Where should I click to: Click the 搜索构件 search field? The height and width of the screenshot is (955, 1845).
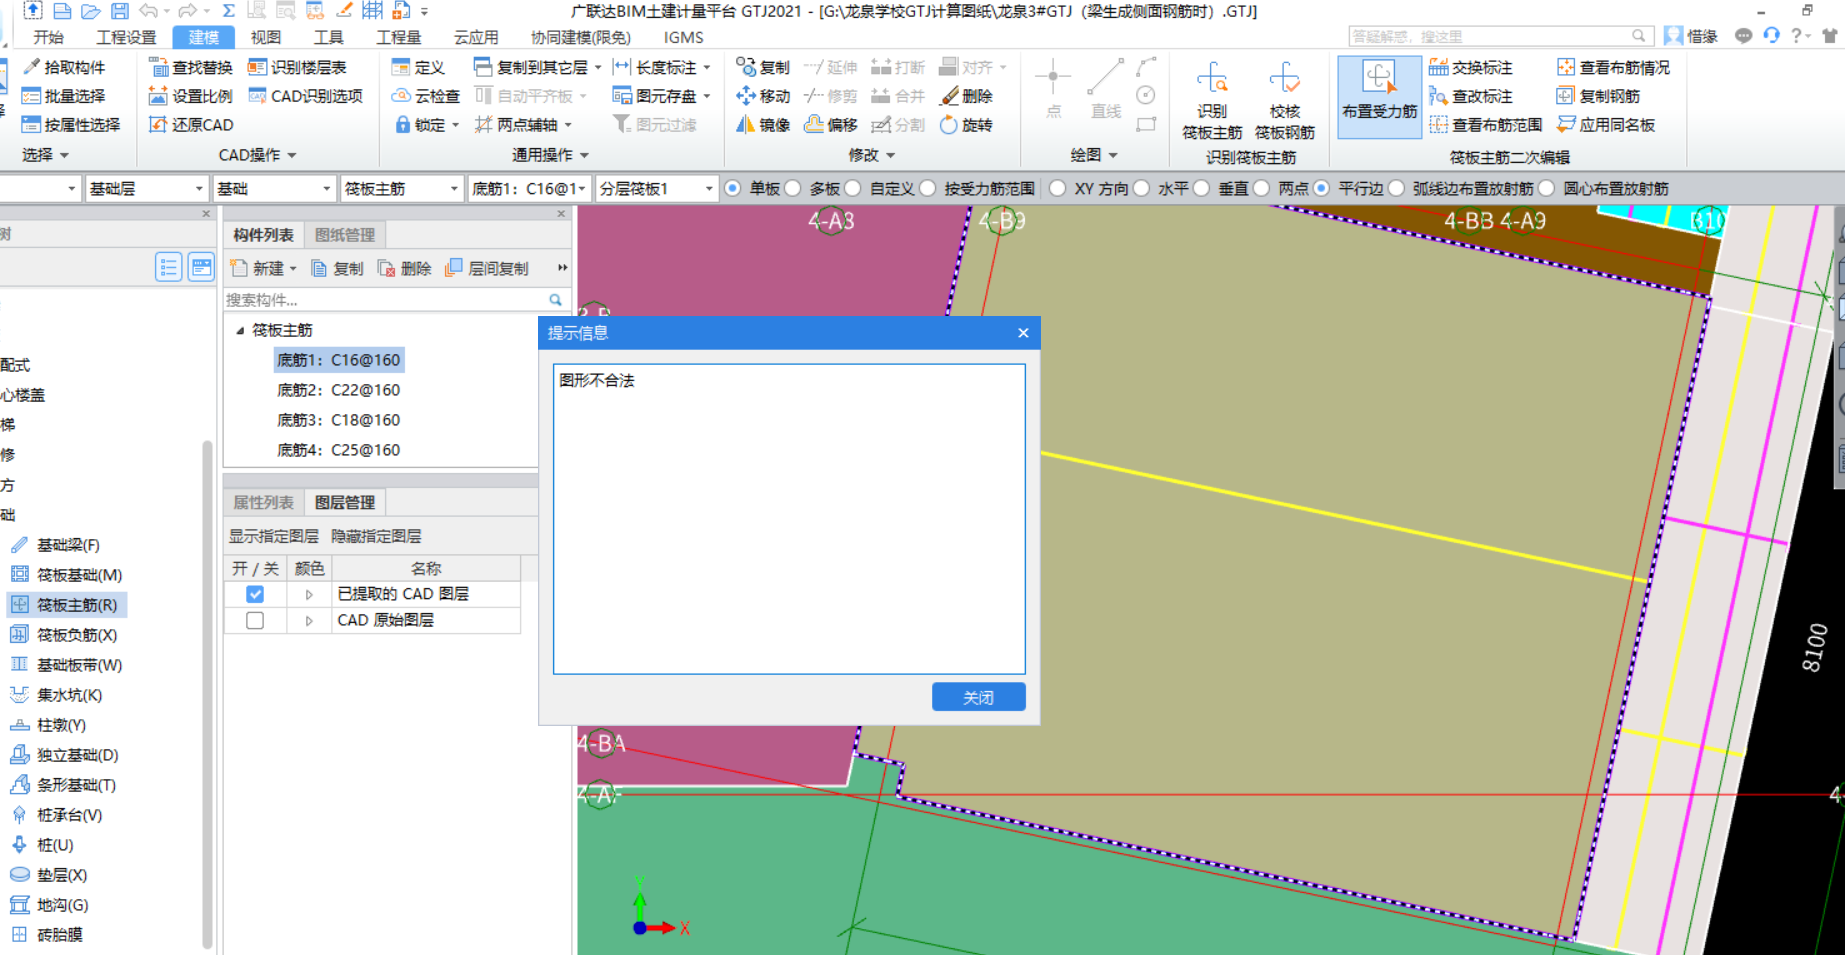click(385, 300)
